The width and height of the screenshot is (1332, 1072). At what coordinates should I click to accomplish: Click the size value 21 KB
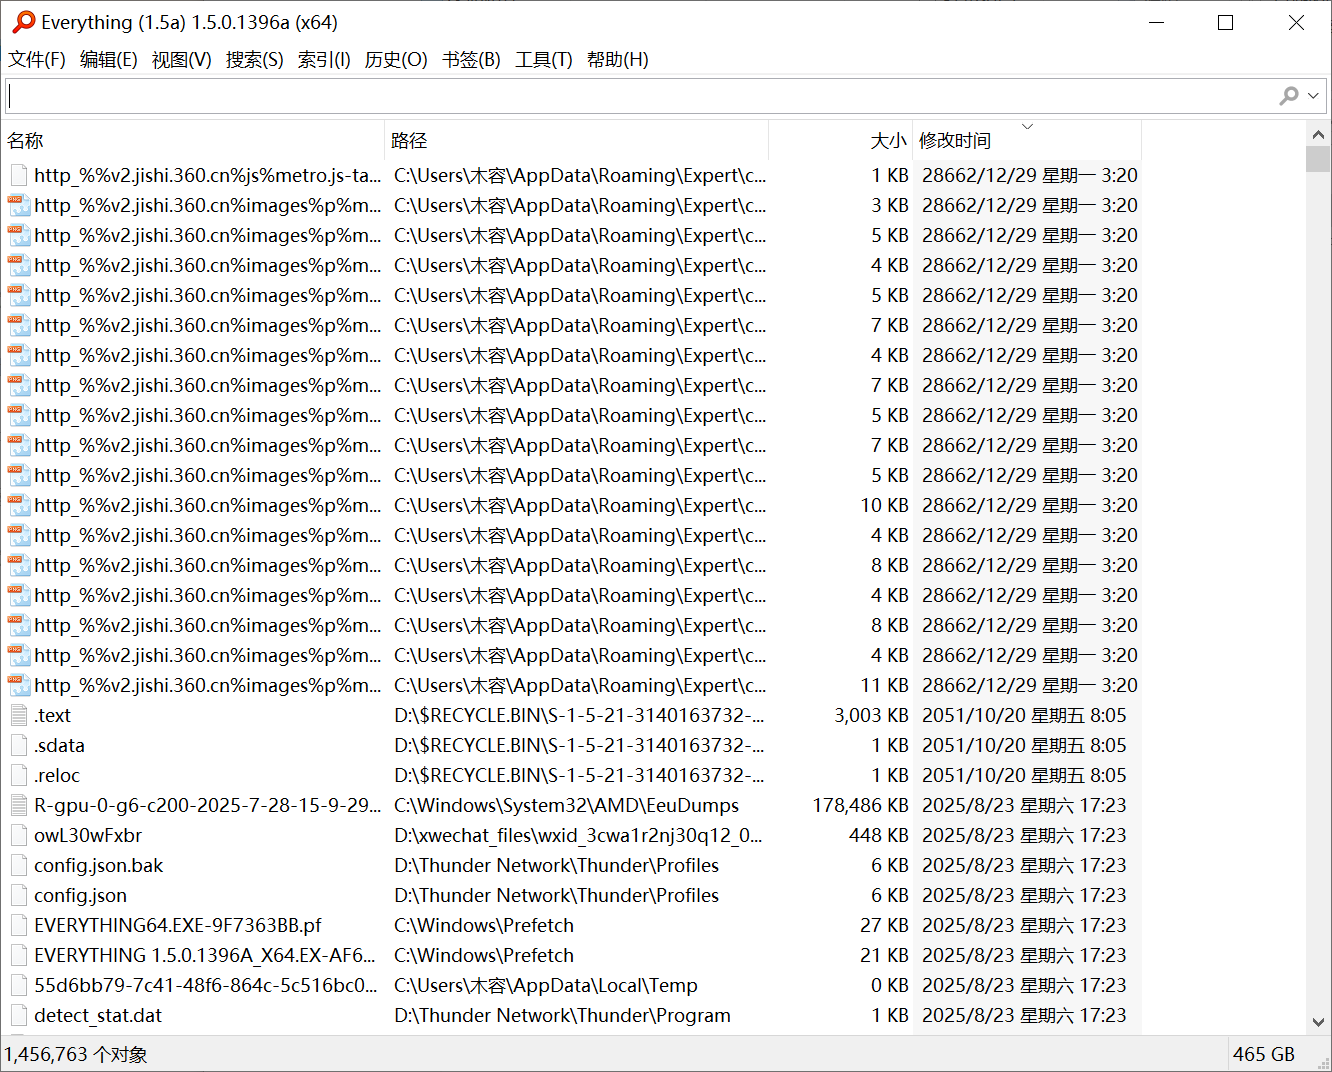tap(884, 956)
